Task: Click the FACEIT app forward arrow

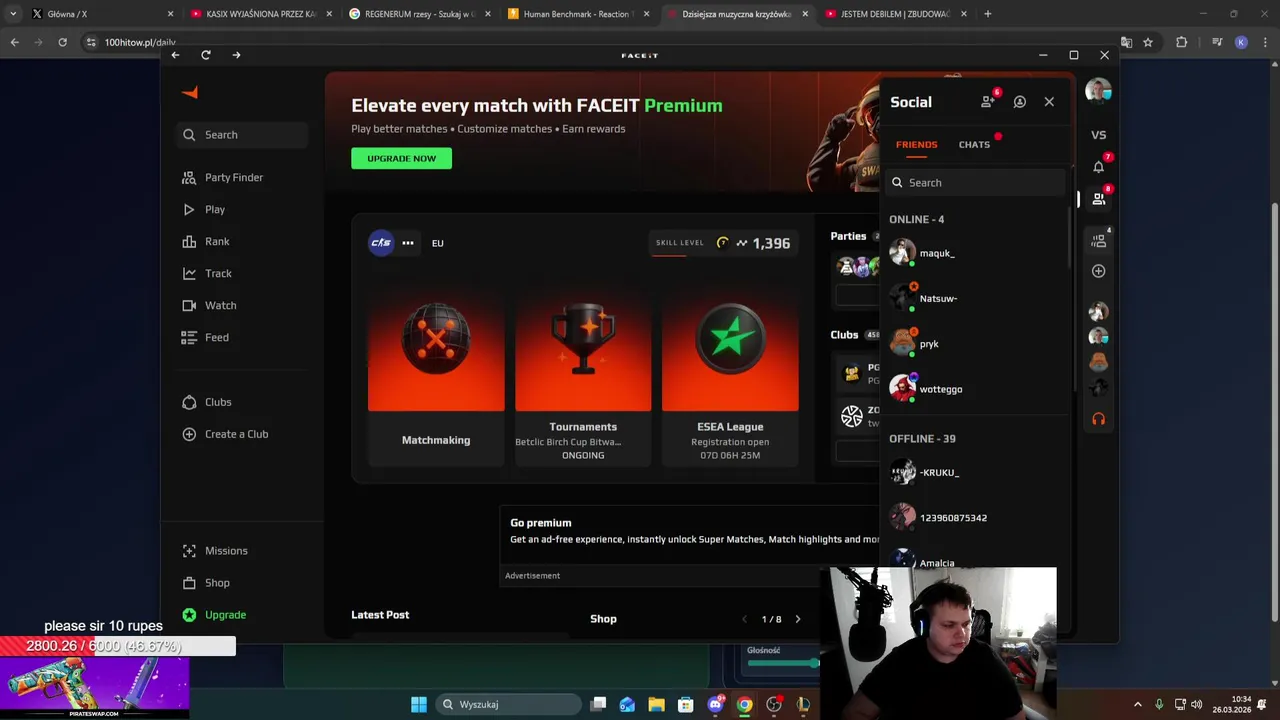Action: 236,55
